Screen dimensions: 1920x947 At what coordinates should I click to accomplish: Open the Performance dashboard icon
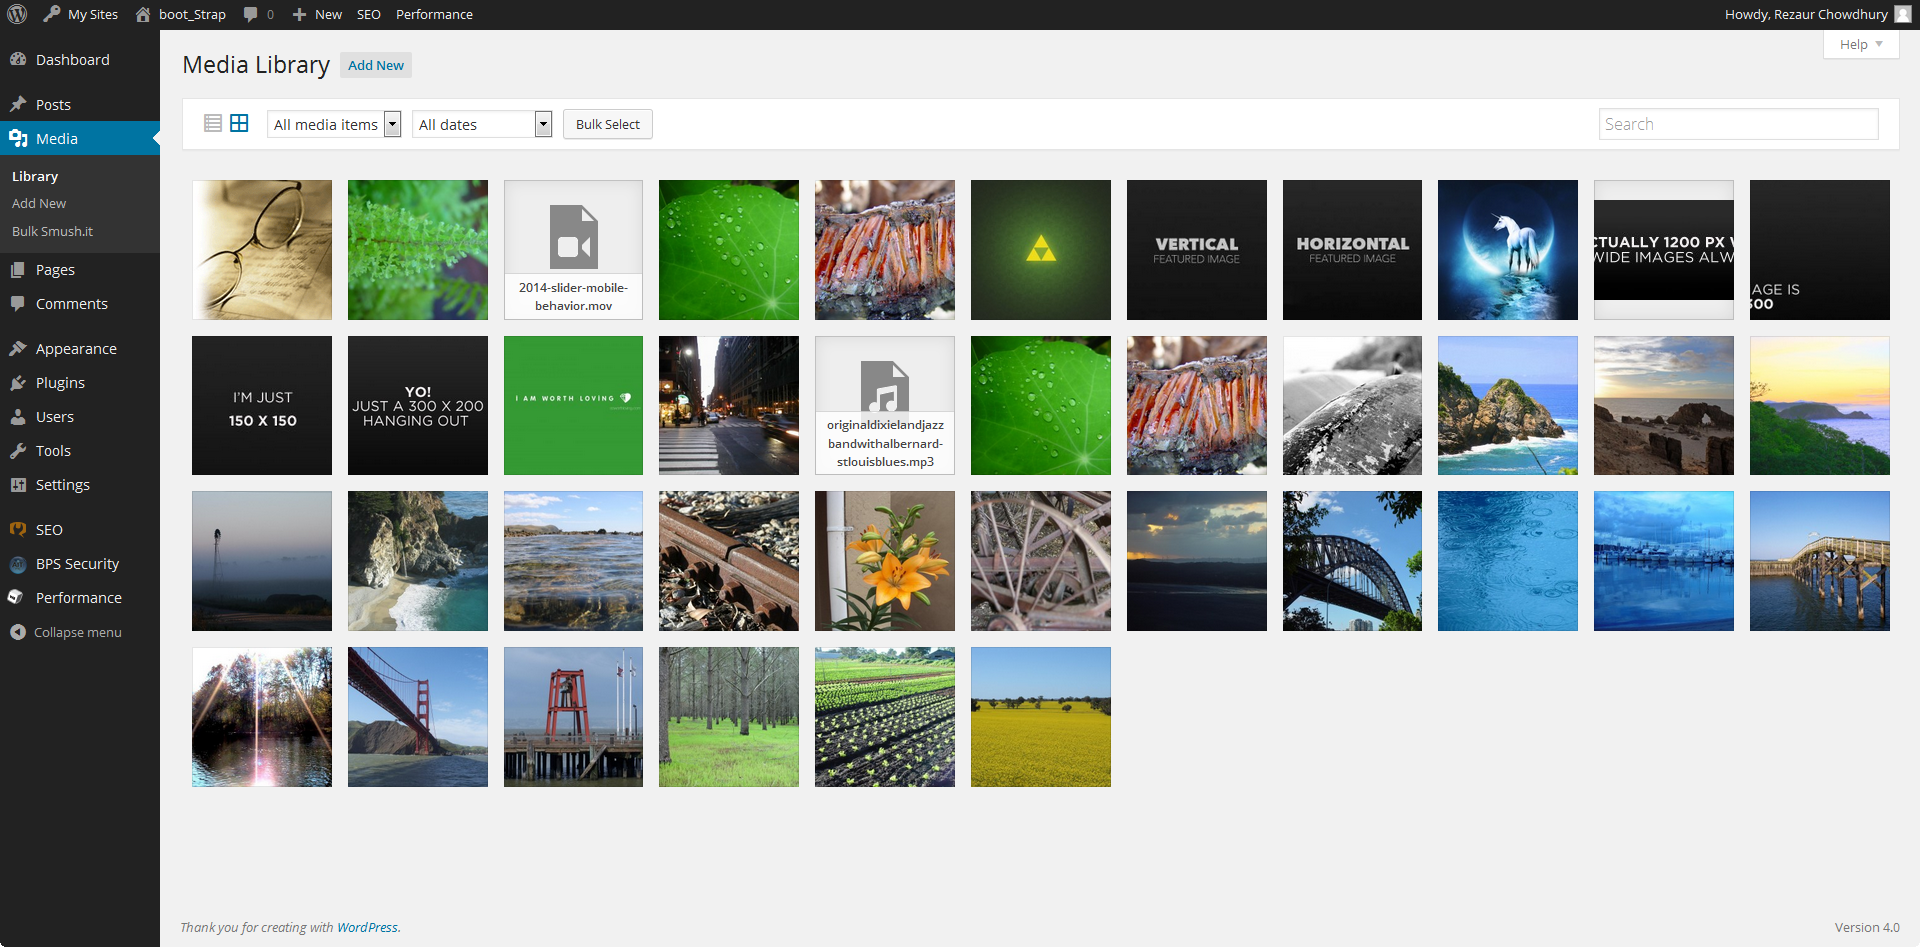[x=18, y=597]
